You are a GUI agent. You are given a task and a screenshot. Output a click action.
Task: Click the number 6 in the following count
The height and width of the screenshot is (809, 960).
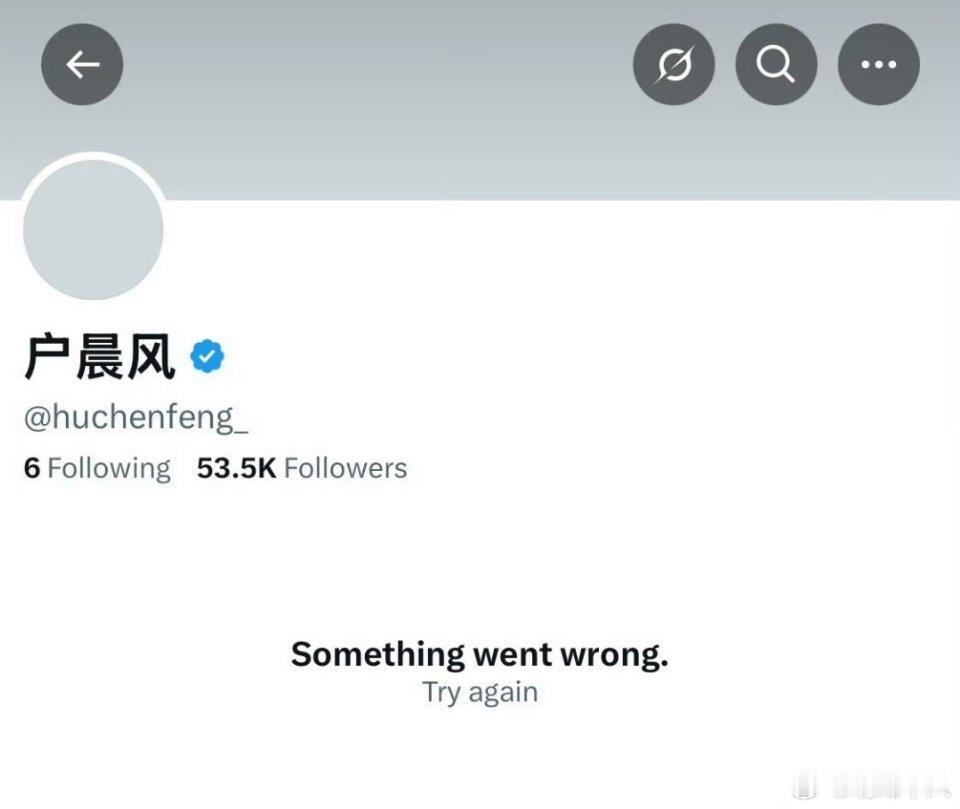coord(32,468)
